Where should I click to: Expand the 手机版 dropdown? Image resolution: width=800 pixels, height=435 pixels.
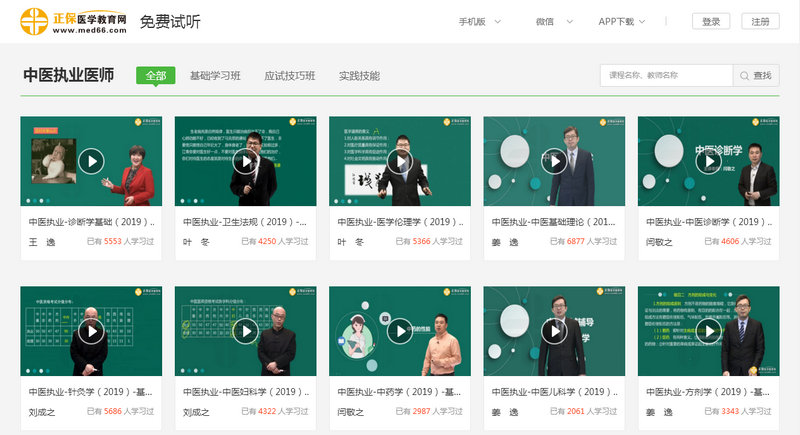(x=477, y=21)
